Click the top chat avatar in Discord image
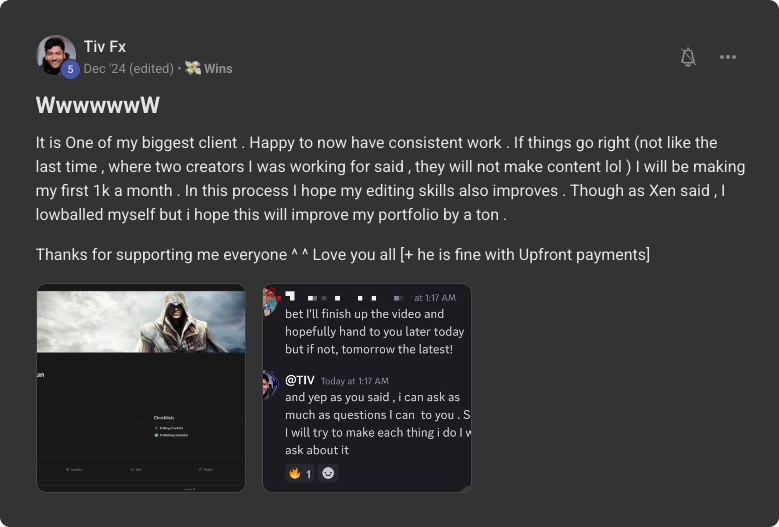Screen dimensions: 779x527 (270, 300)
